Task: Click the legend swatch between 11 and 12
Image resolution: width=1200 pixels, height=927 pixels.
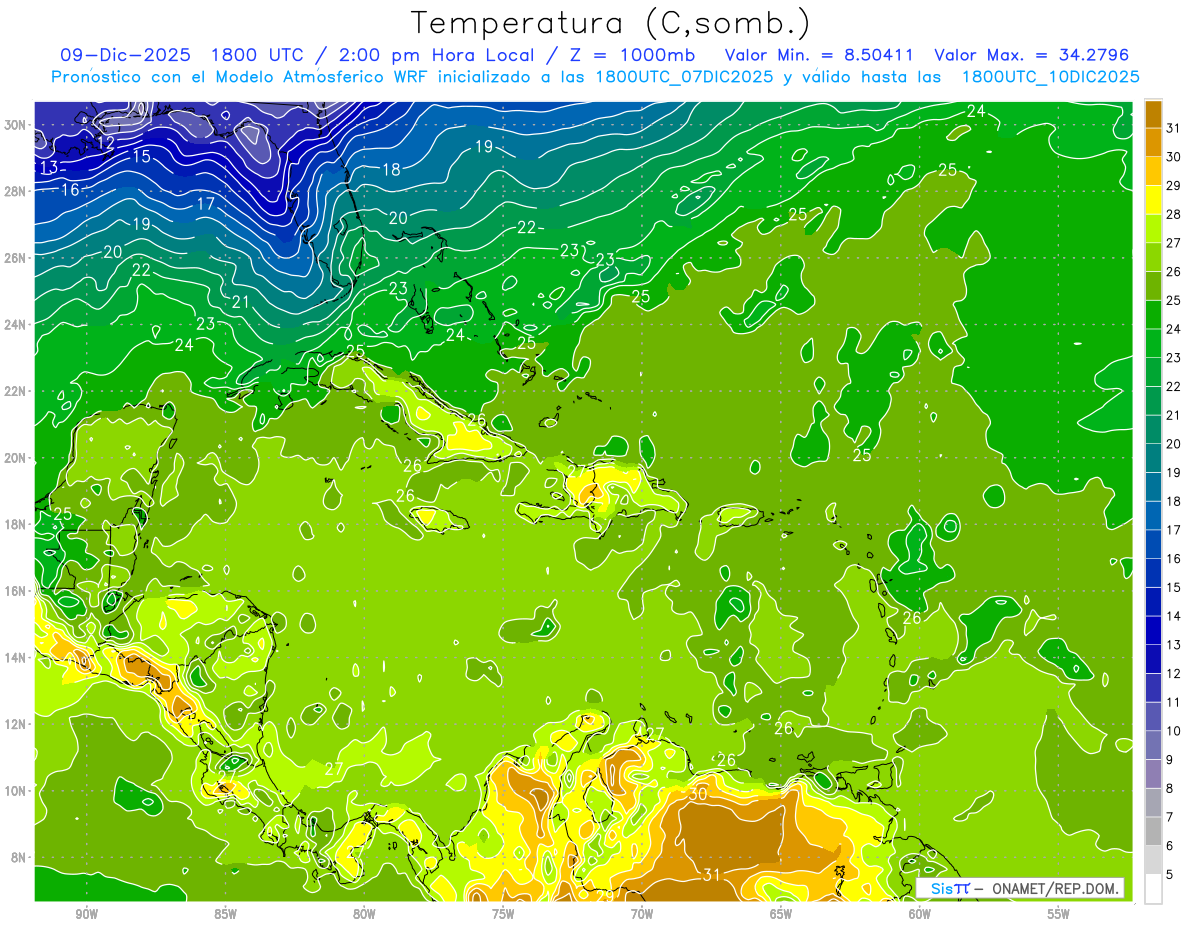Action: tap(1153, 688)
